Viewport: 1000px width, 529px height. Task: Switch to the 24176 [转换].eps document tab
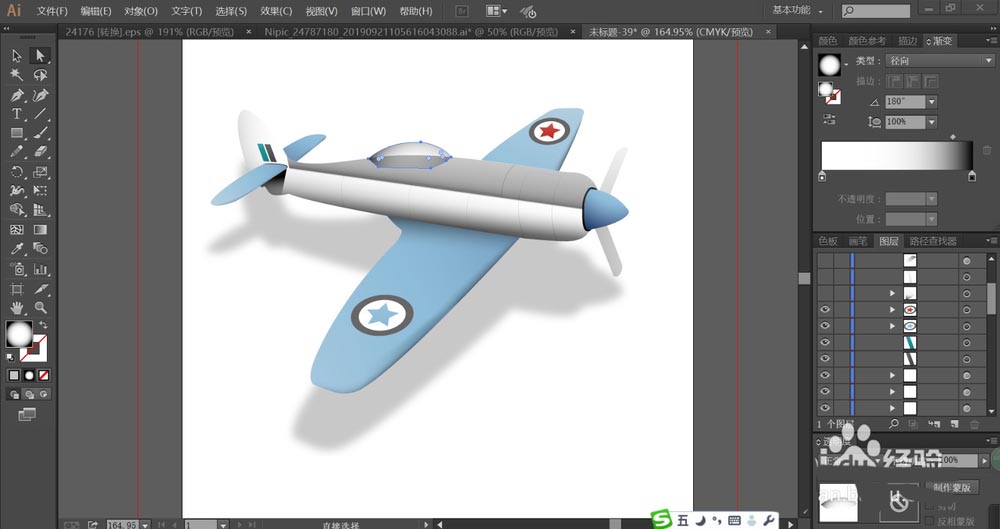[x=149, y=32]
